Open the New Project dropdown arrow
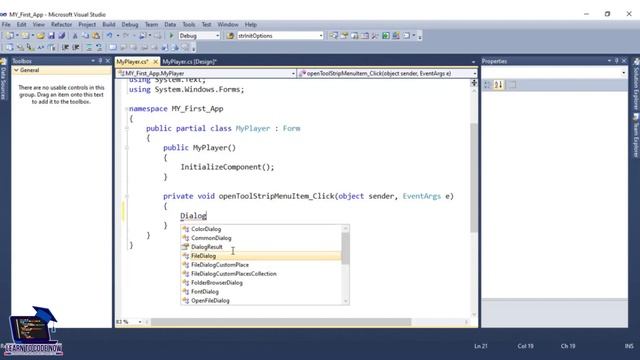The image size is (640, 360). pyautogui.click(x=17, y=36)
